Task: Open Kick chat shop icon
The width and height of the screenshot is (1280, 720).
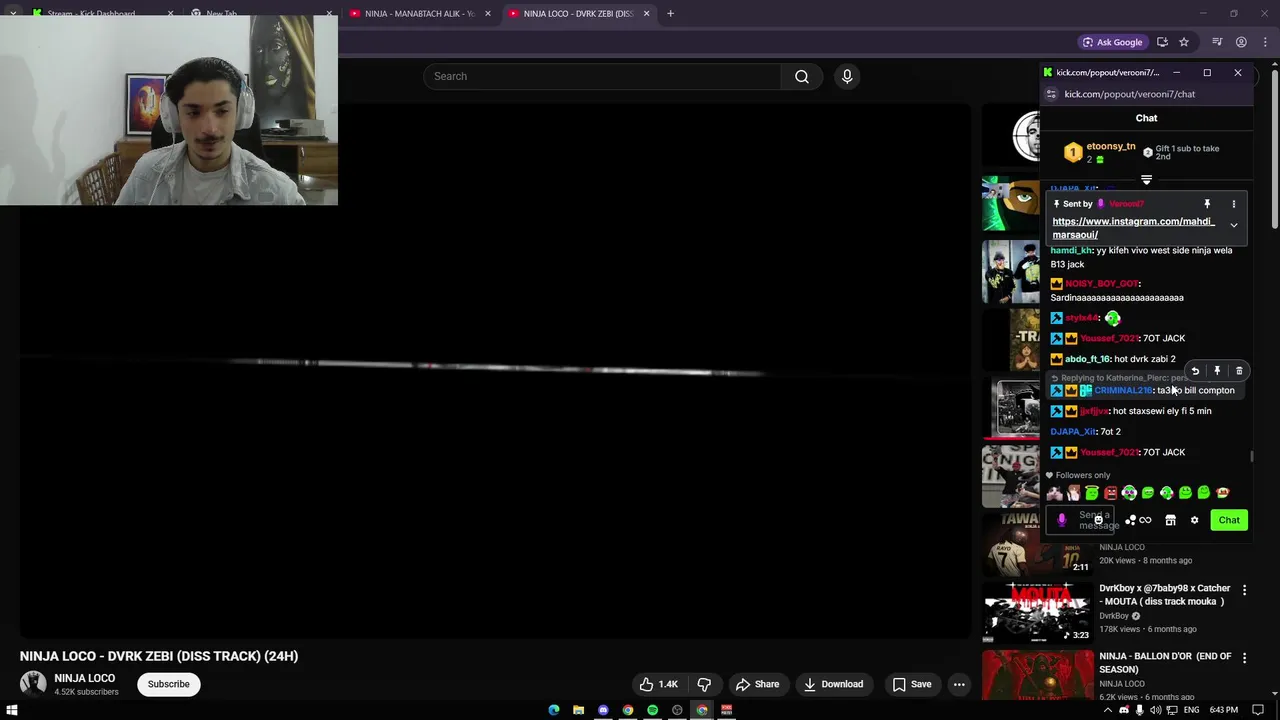Action: coord(1170,520)
